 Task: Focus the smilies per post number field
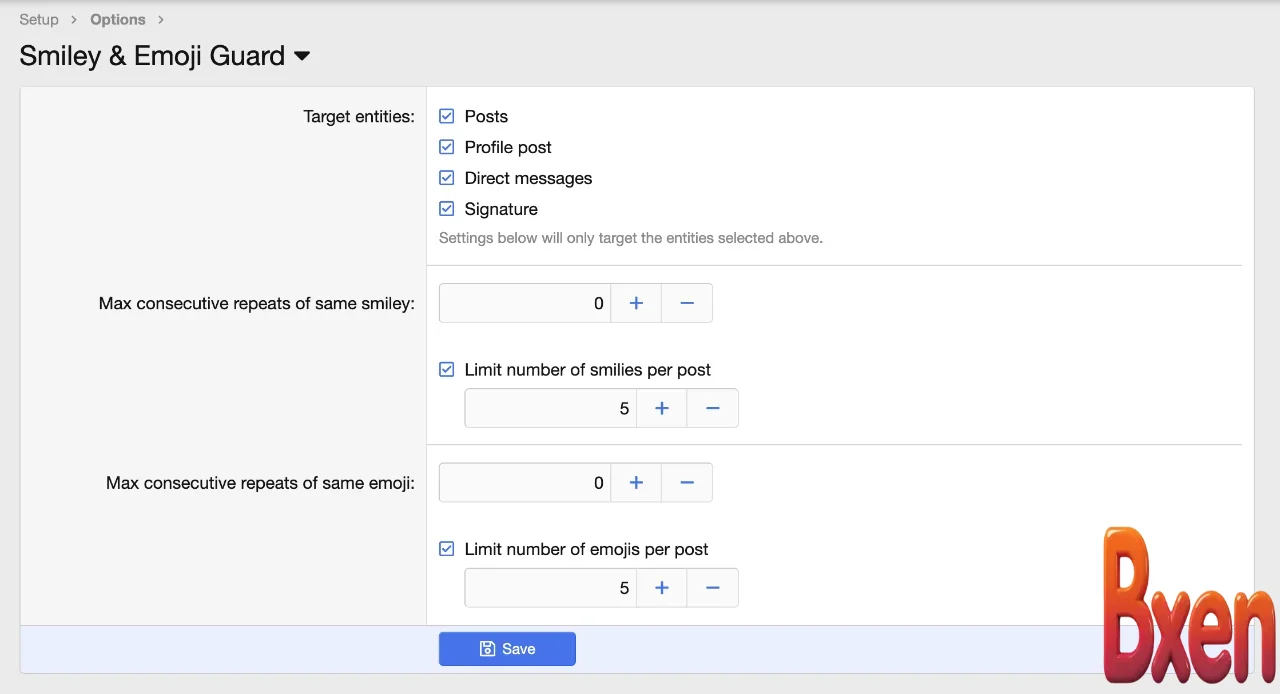pyautogui.click(x=550, y=408)
